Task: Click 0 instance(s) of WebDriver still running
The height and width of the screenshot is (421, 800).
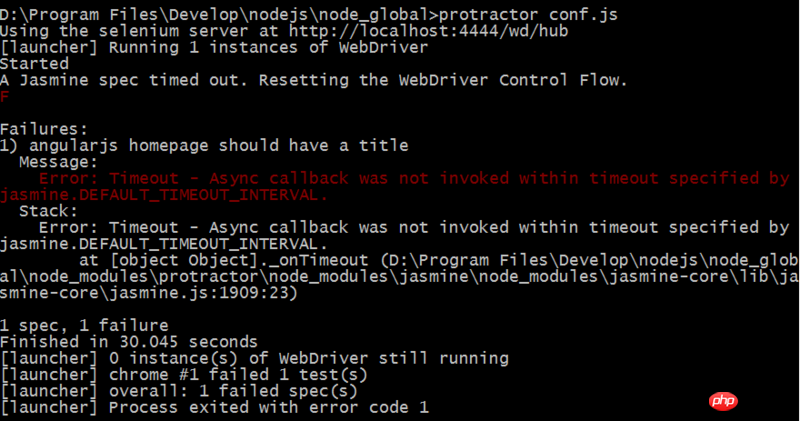Action: coord(309,358)
